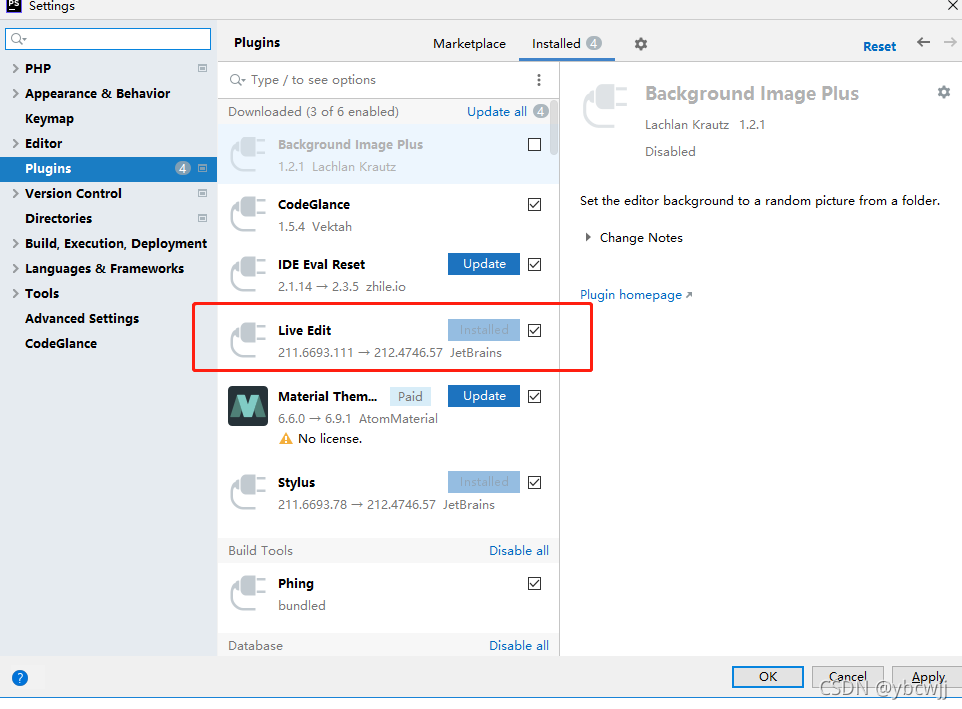Screen dimensions: 962x709
Task: Click the Live Edit plugin plug icon
Action: 248,340
